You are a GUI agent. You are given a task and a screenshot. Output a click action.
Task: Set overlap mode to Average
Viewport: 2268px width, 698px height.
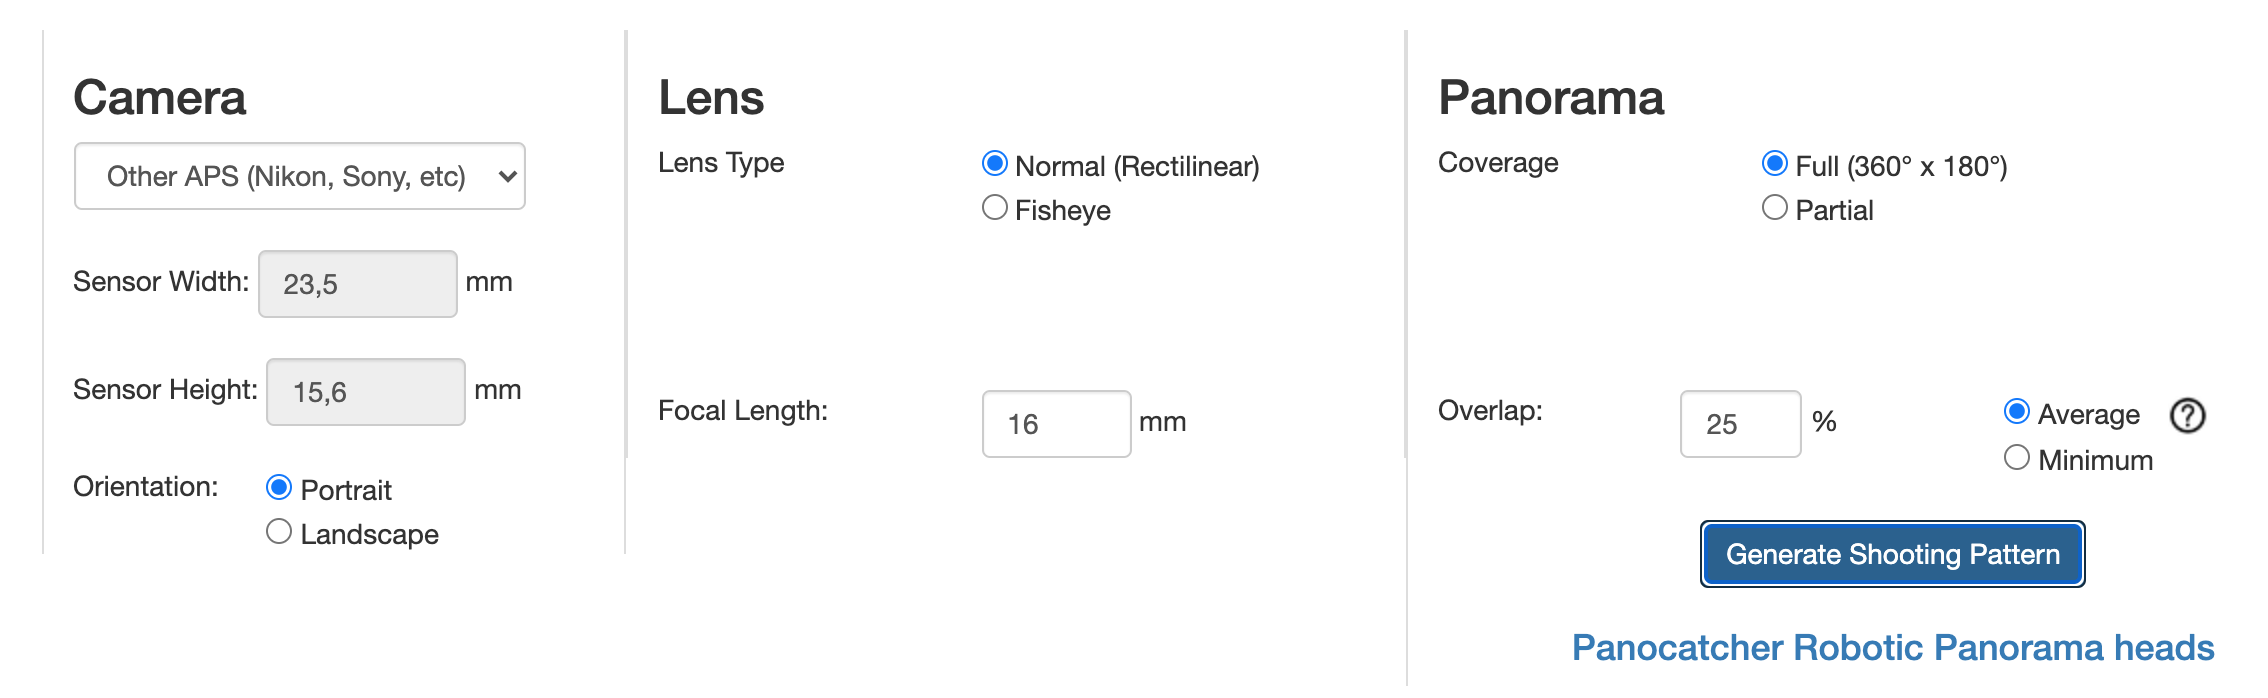pos(2017,411)
